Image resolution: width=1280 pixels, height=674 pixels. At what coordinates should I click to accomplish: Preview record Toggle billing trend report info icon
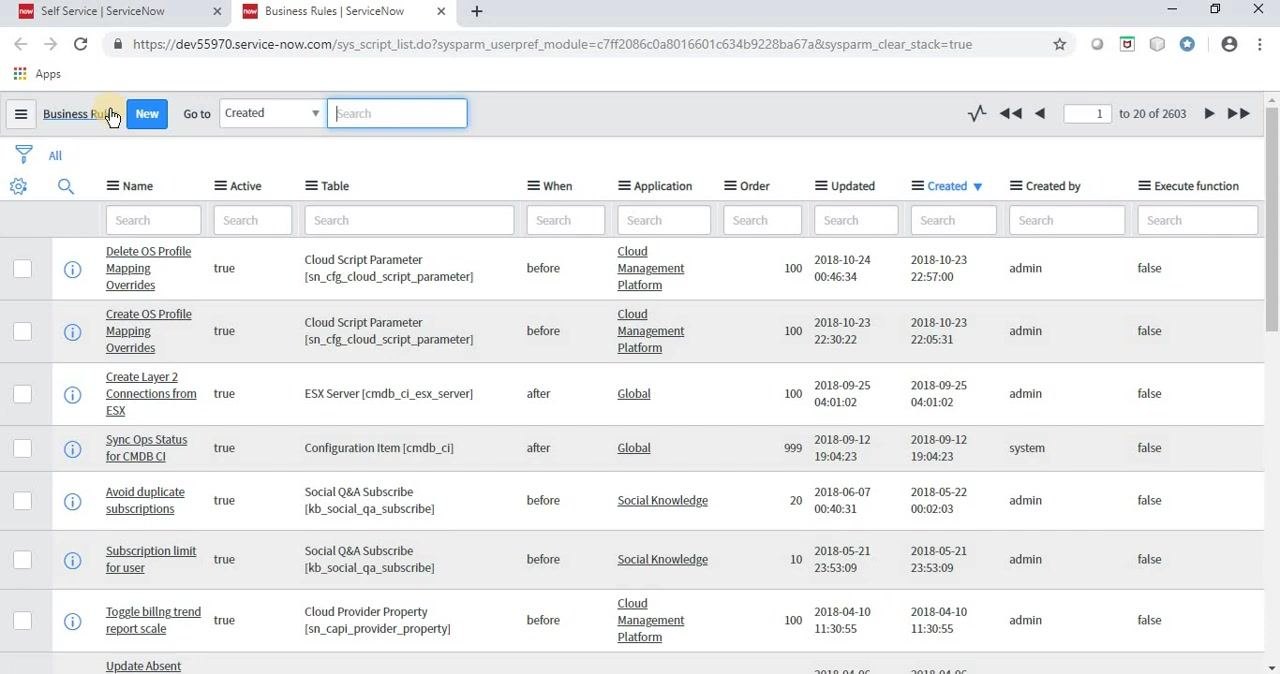[72, 621]
